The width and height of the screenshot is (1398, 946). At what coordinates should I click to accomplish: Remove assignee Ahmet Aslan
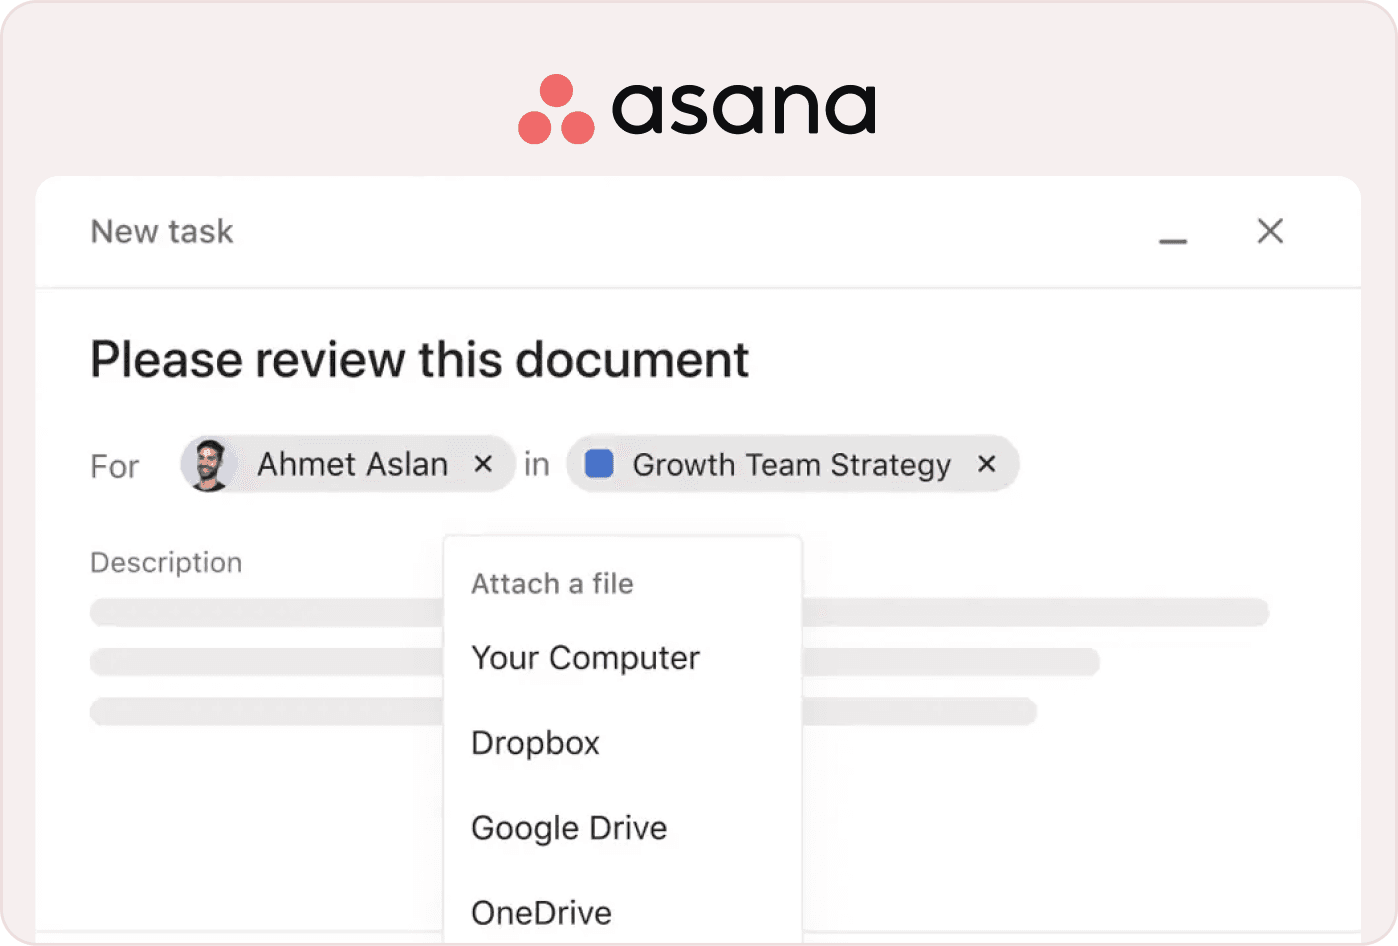(483, 464)
